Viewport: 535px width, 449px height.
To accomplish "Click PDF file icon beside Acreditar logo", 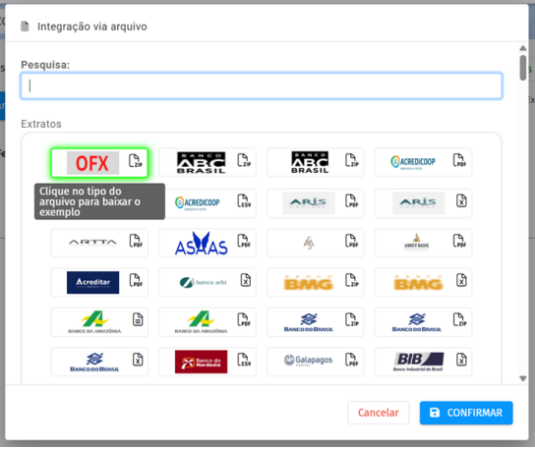I will point(135,280).
